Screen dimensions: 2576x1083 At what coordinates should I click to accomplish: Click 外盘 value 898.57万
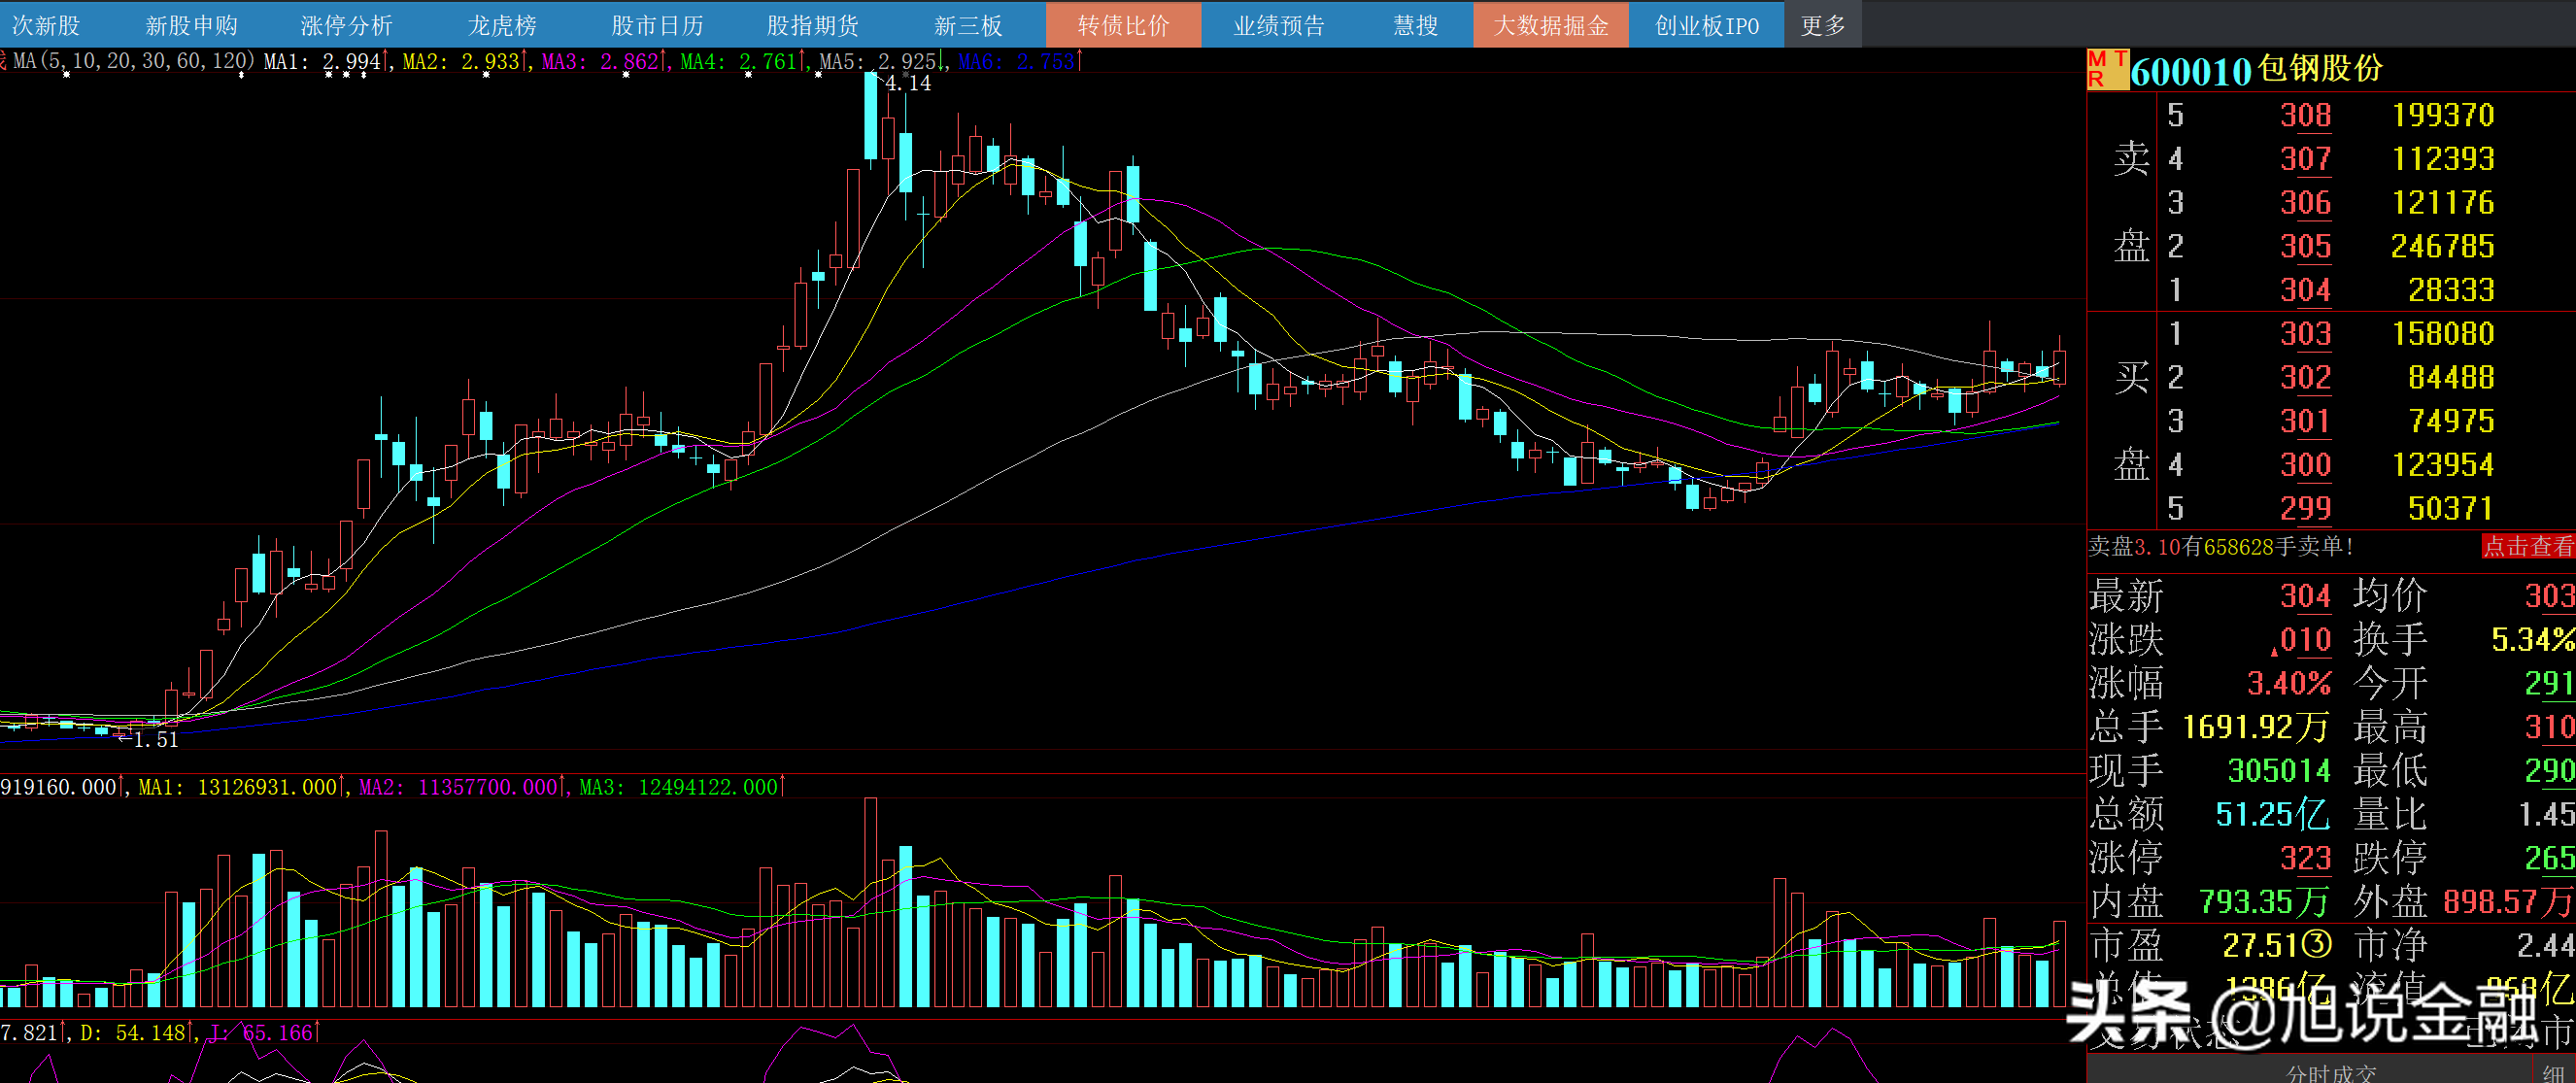pos(2508,902)
